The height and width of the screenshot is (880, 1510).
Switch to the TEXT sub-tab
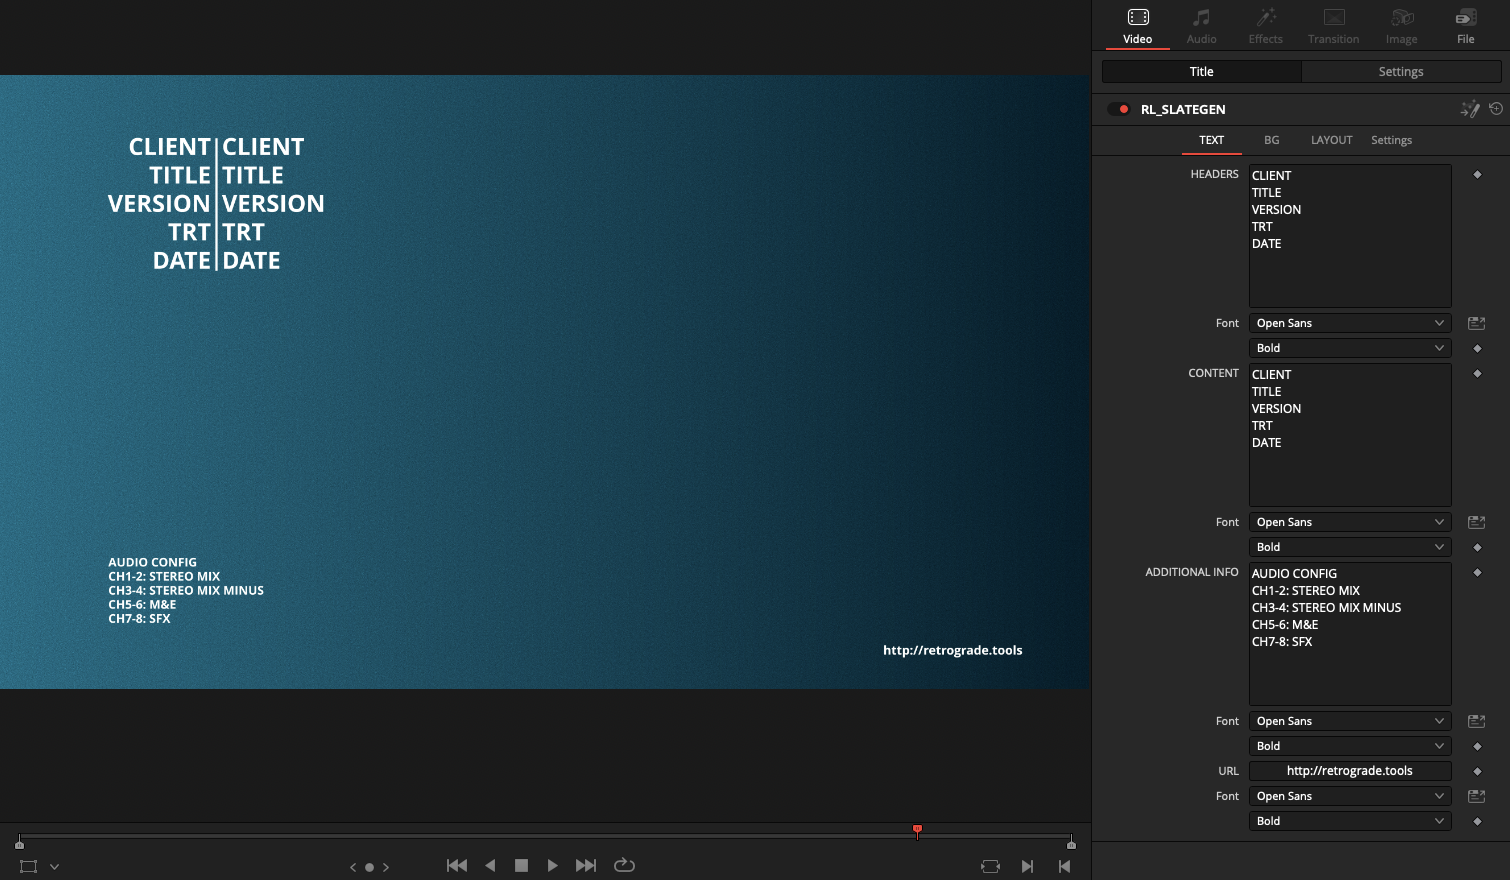click(1211, 140)
